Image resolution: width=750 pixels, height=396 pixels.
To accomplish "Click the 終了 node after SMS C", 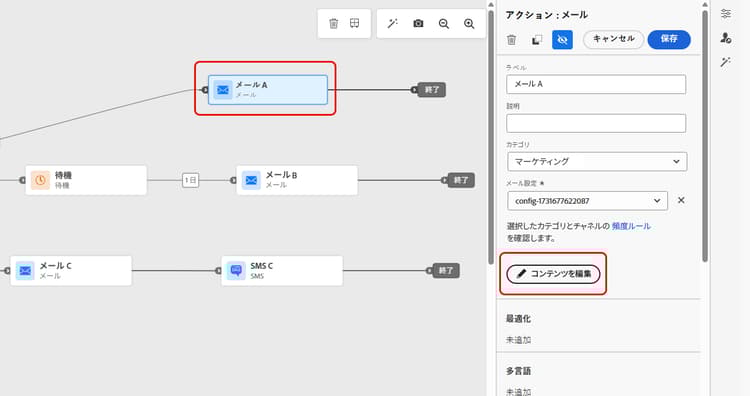I will click(446, 271).
